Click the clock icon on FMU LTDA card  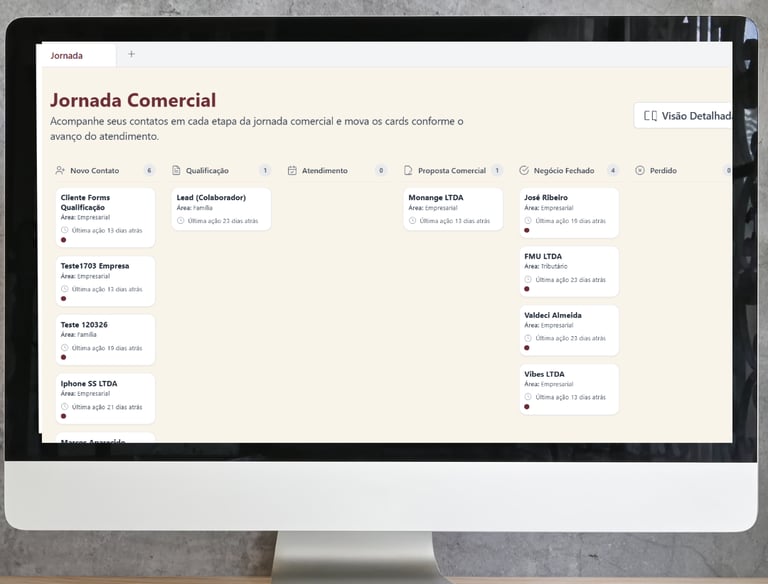pyautogui.click(x=528, y=279)
